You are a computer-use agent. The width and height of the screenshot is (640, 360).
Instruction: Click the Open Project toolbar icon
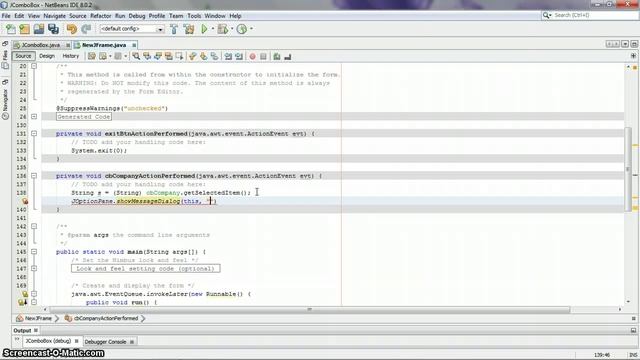(x=39, y=29)
